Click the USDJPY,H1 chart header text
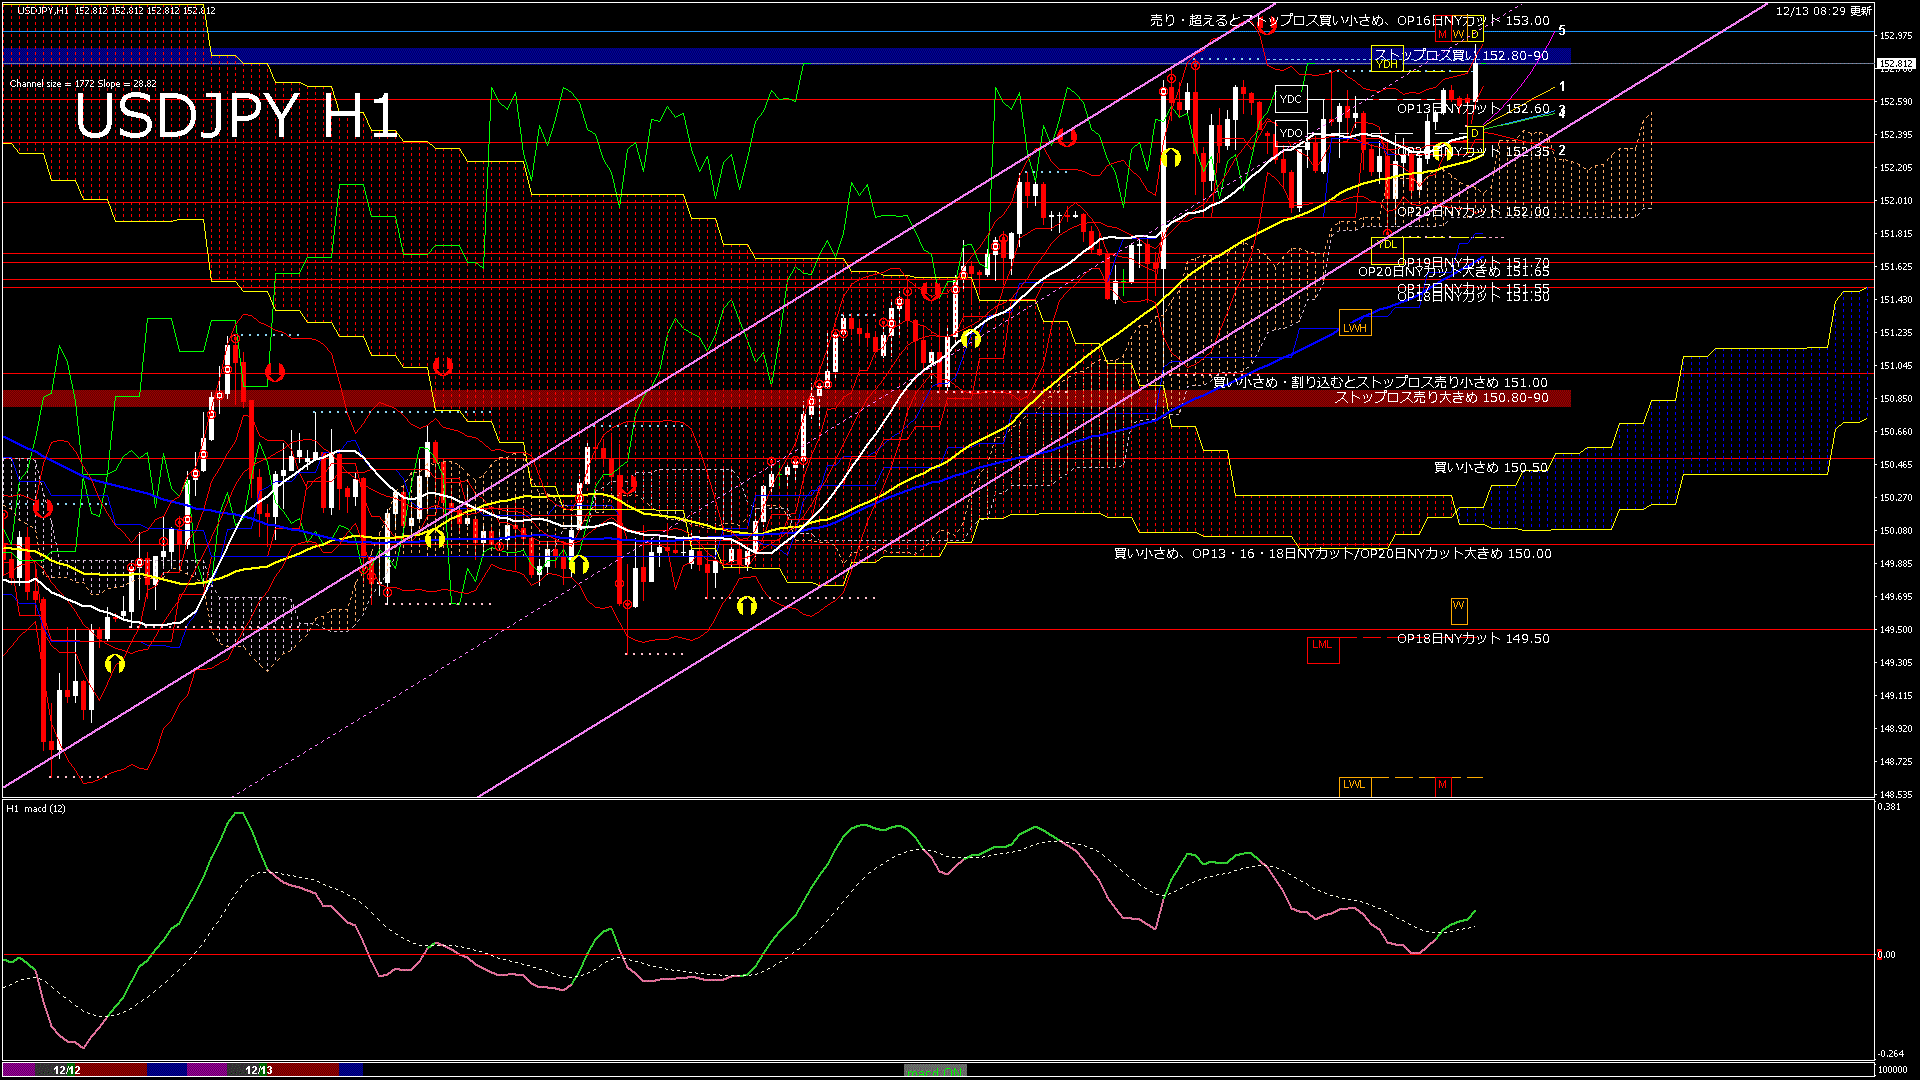Viewport: 1920px width, 1080px height. [43, 10]
